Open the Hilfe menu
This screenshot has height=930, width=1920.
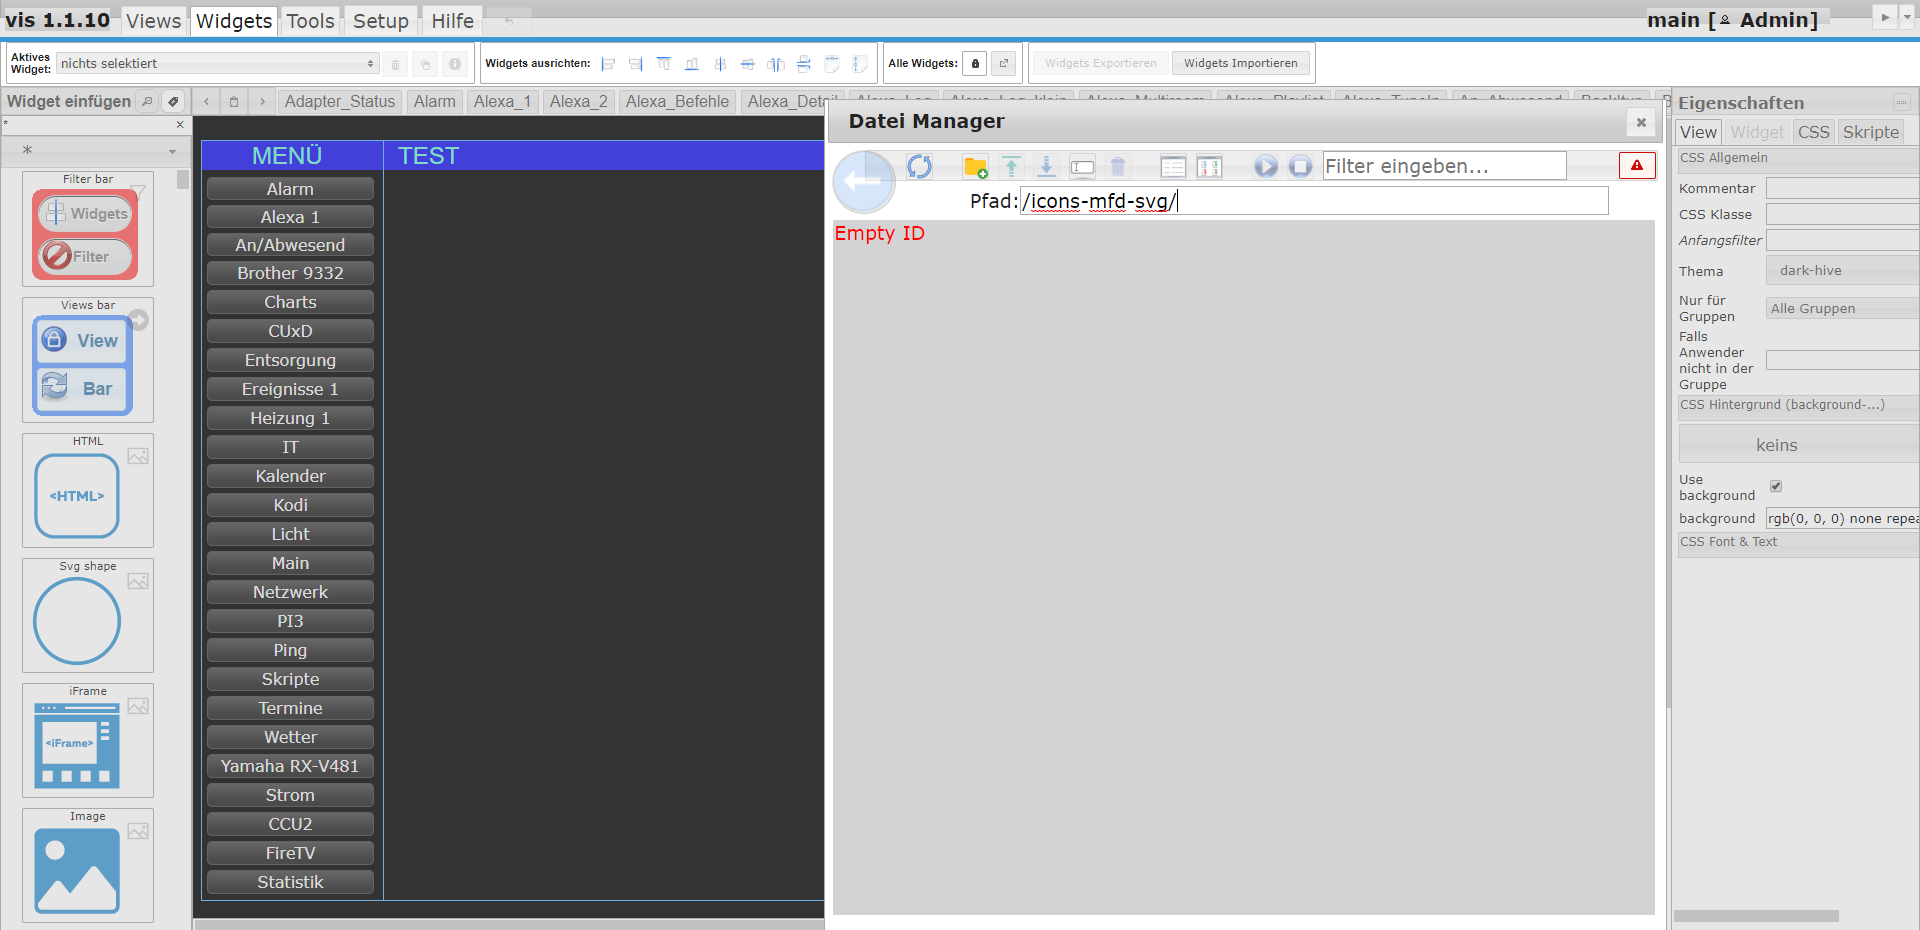[x=452, y=21]
